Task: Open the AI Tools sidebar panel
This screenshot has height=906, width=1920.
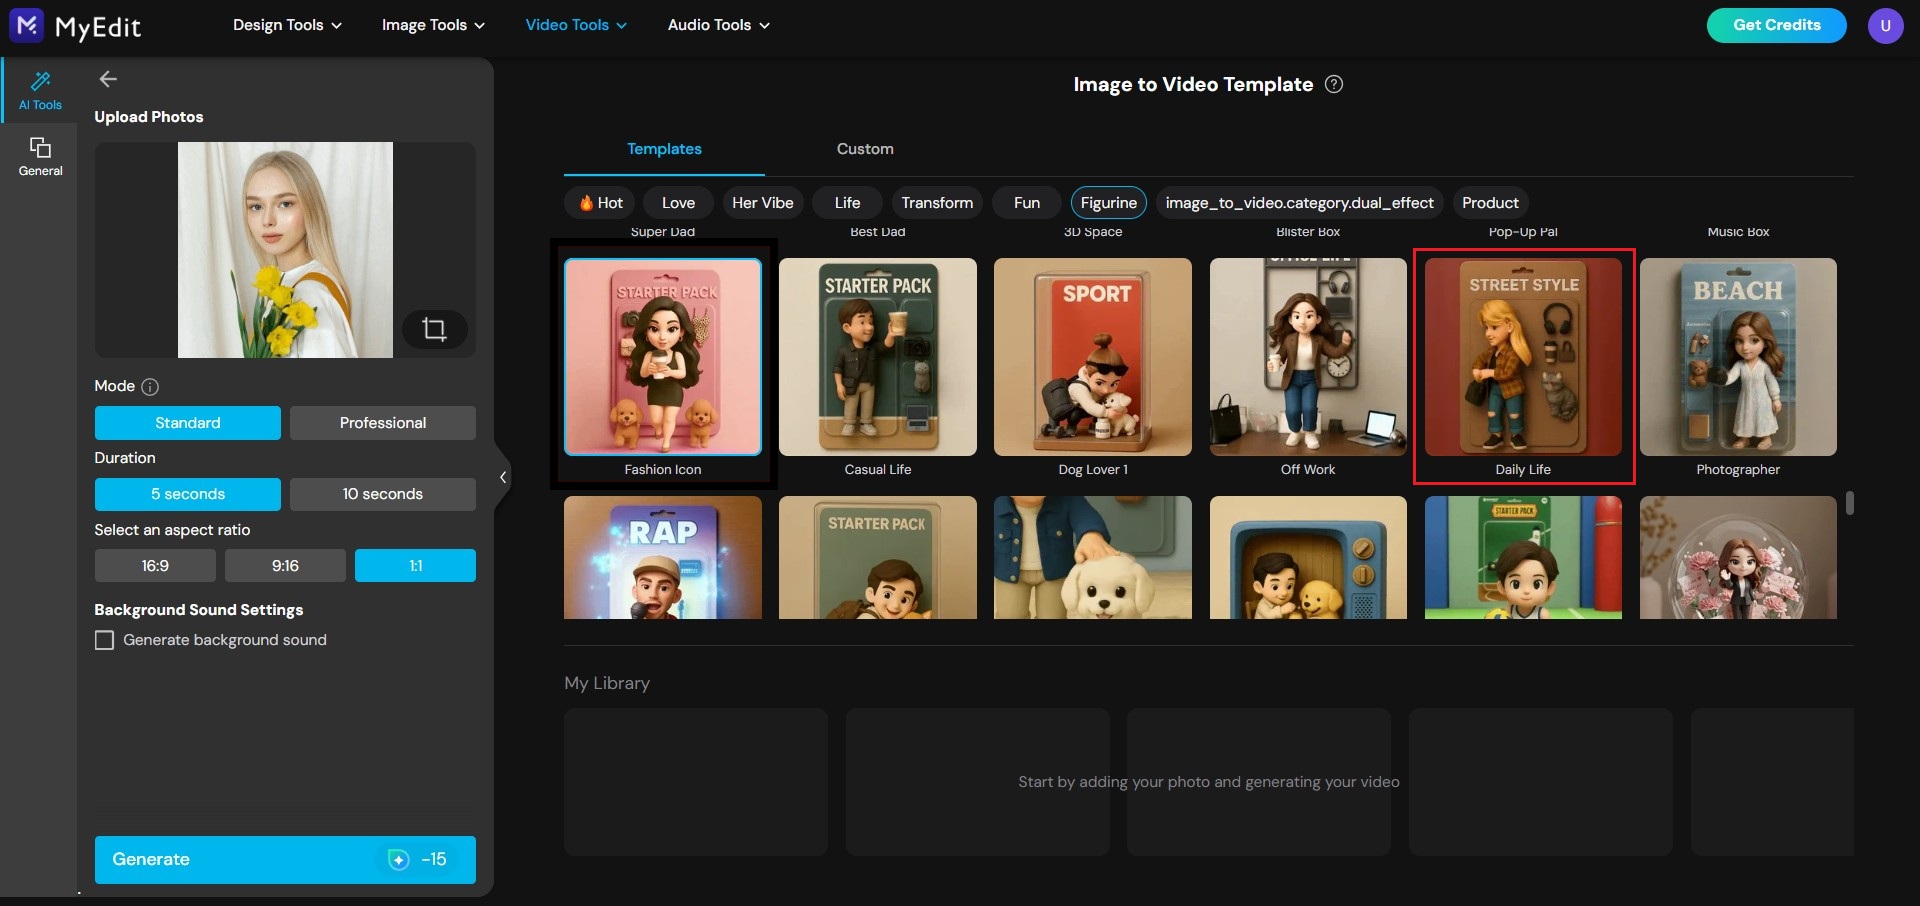Action: coord(40,90)
